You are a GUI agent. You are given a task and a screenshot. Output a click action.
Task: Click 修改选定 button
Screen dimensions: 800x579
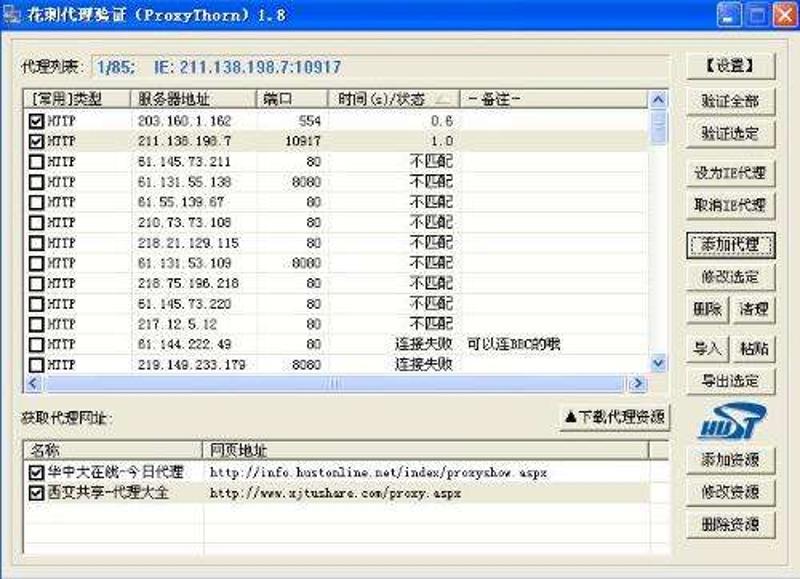point(730,278)
